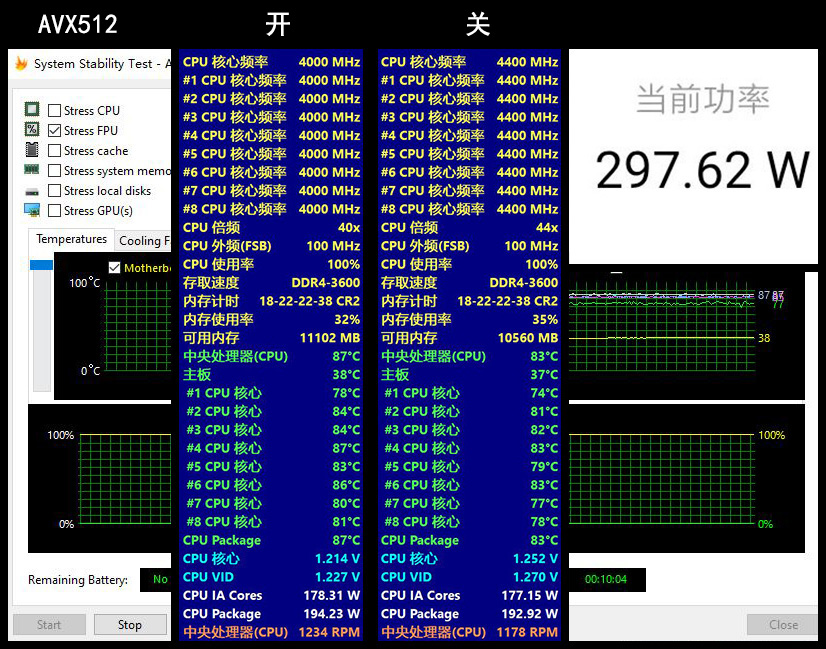Image resolution: width=826 pixels, height=649 pixels.
Task: Click the RAM module icon beside Stress system memory
Action: click(32, 170)
